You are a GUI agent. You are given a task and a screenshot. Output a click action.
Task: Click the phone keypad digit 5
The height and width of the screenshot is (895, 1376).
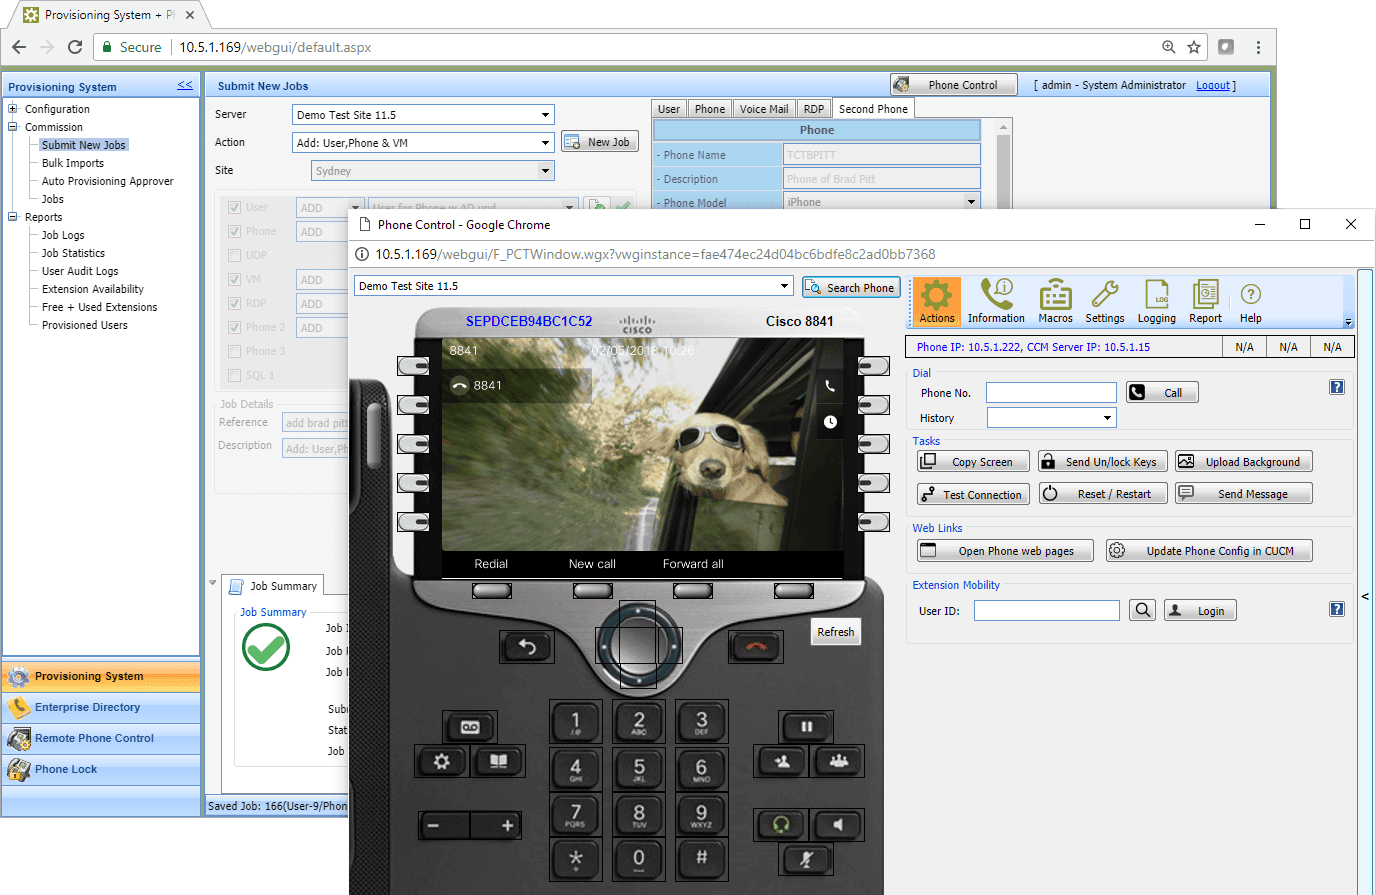[639, 770]
